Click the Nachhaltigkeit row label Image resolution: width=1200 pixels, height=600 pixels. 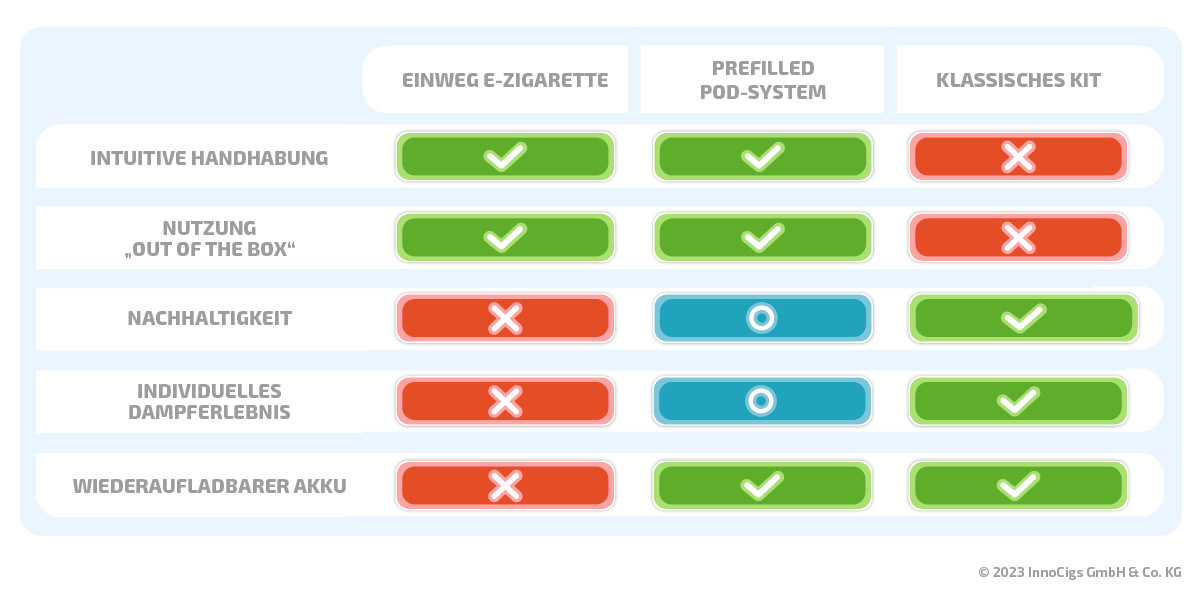210,319
